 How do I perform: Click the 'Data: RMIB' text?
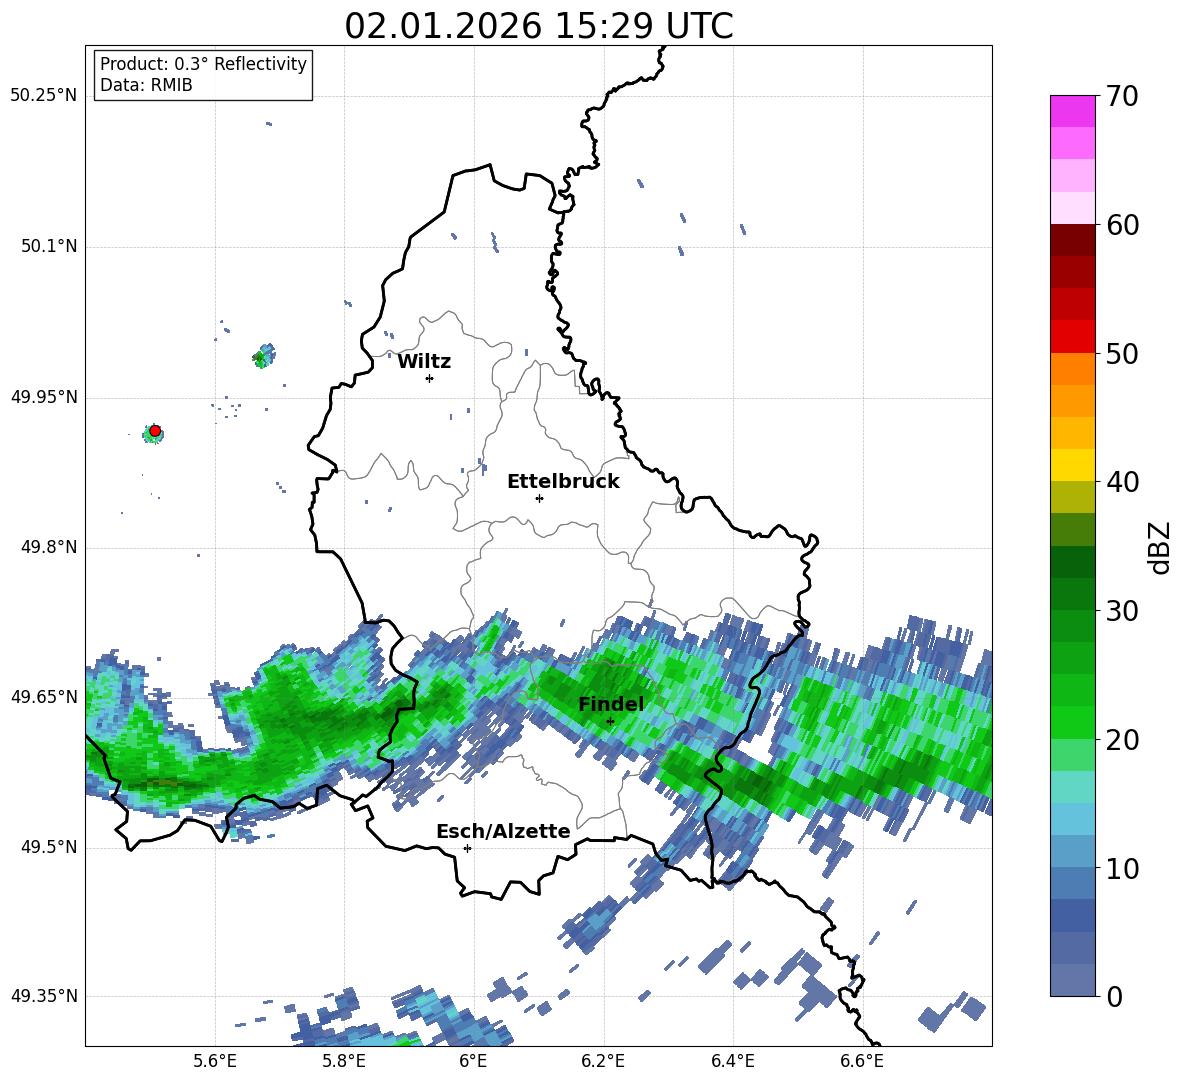click(146, 85)
